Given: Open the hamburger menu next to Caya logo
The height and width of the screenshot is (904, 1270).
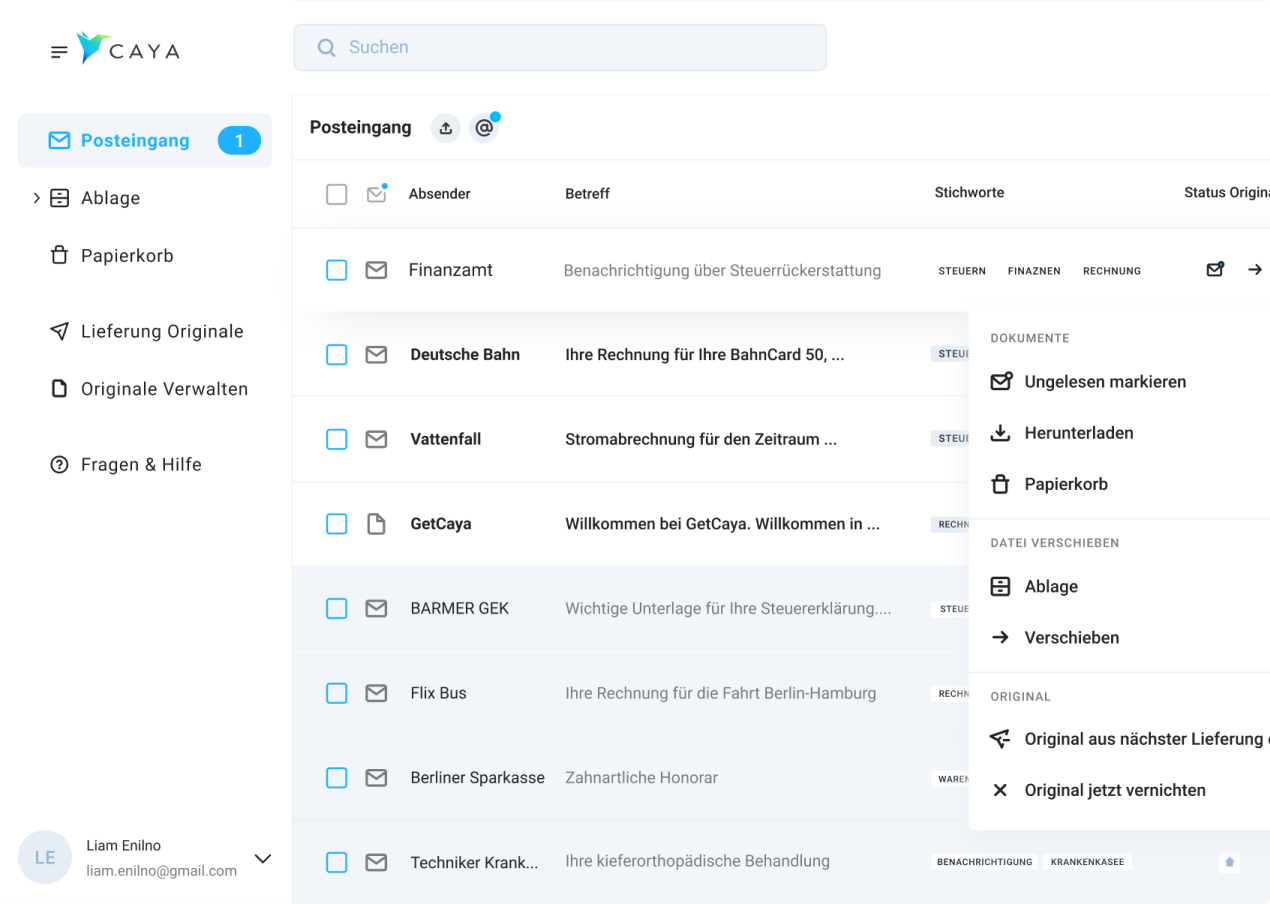Looking at the screenshot, I should tap(60, 52).
